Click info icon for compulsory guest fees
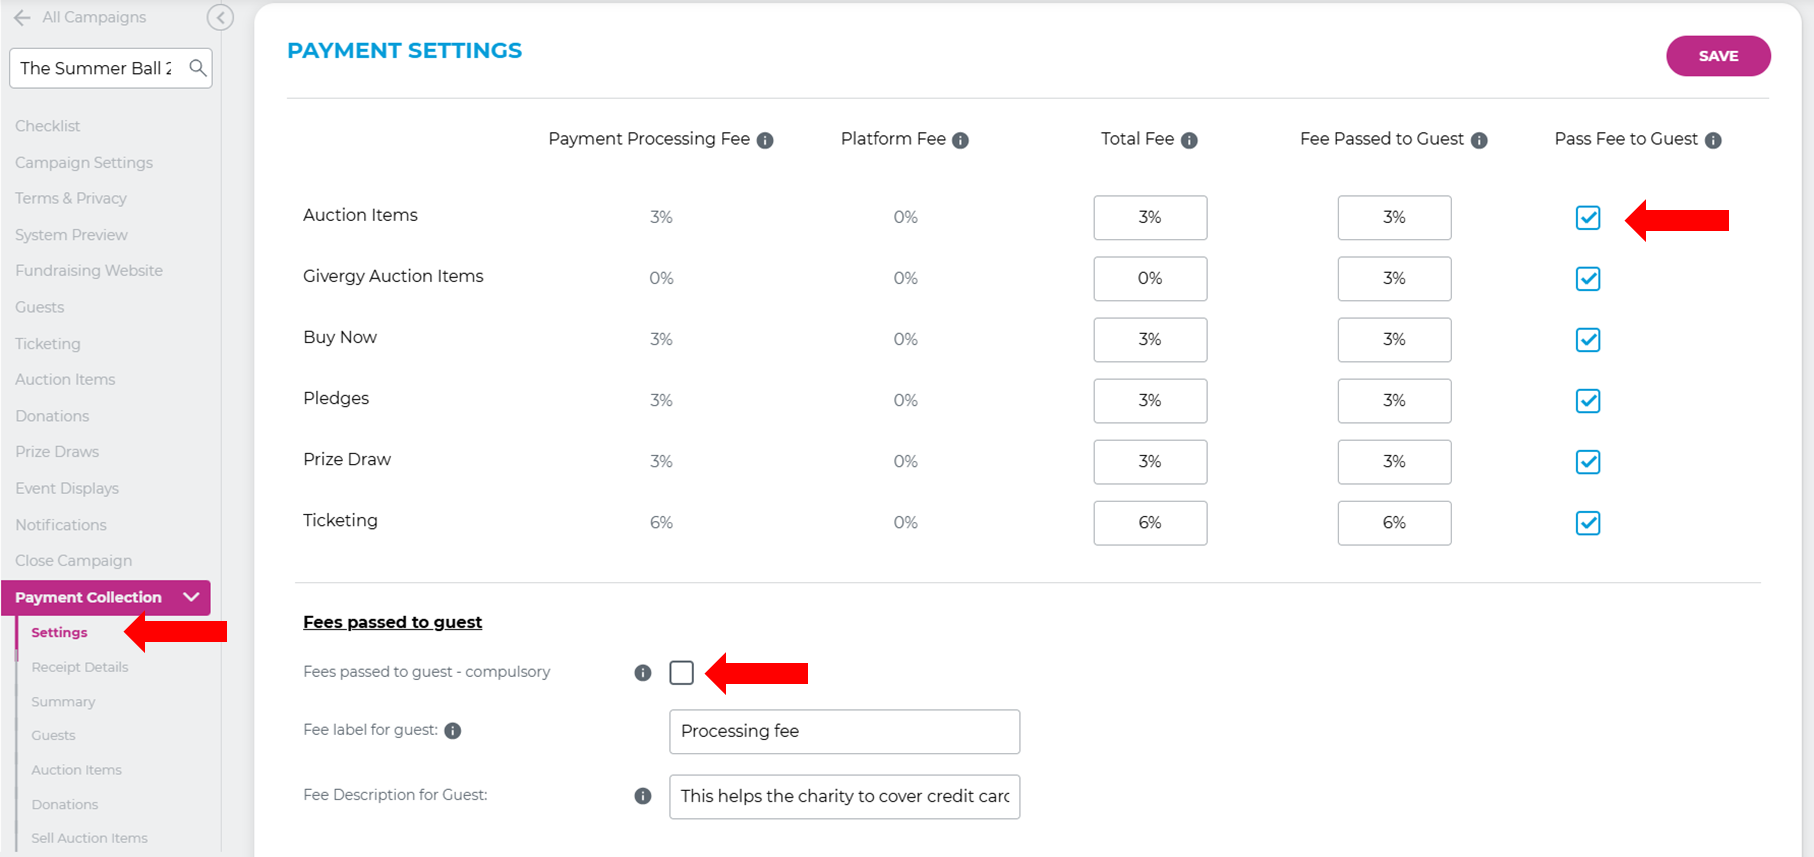This screenshot has height=857, width=1814. tap(643, 673)
